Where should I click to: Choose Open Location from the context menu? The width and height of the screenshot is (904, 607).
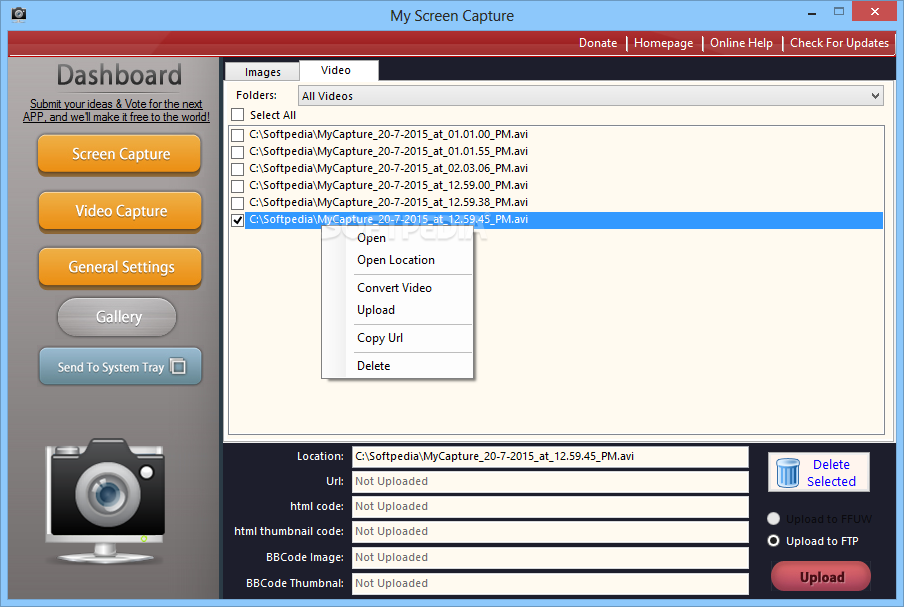[396, 260]
